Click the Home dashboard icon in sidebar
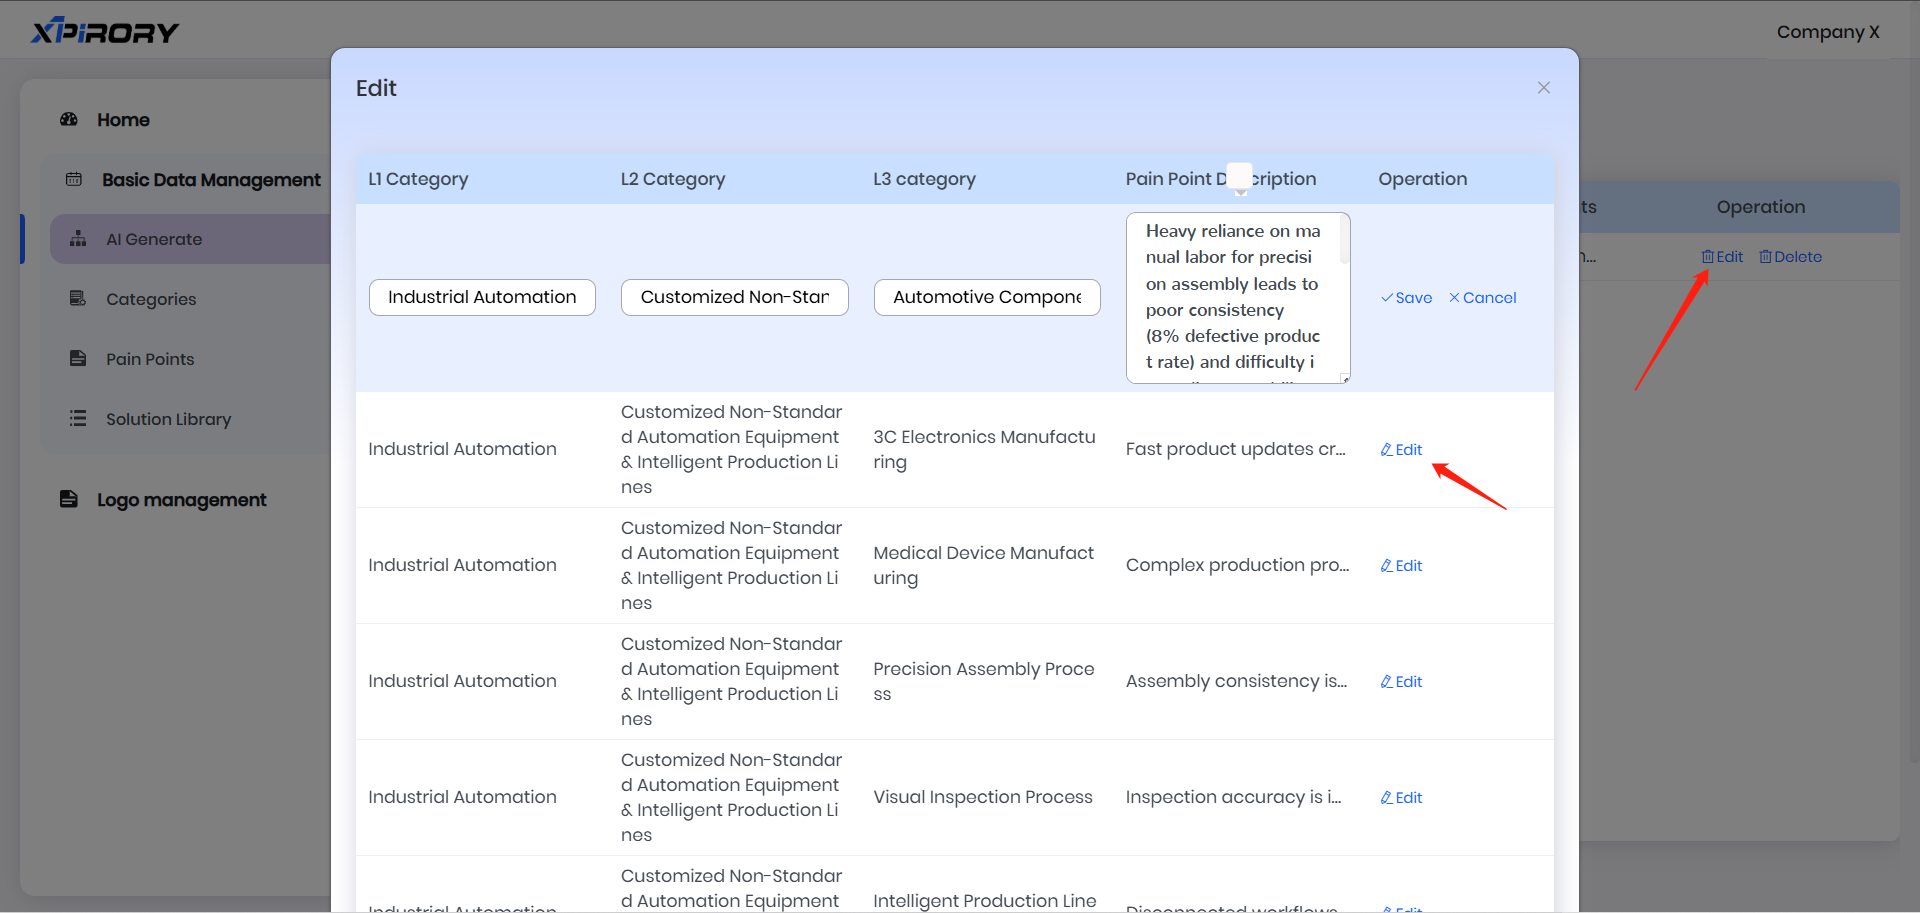The image size is (1920, 913). pyautogui.click(x=69, y=120)
